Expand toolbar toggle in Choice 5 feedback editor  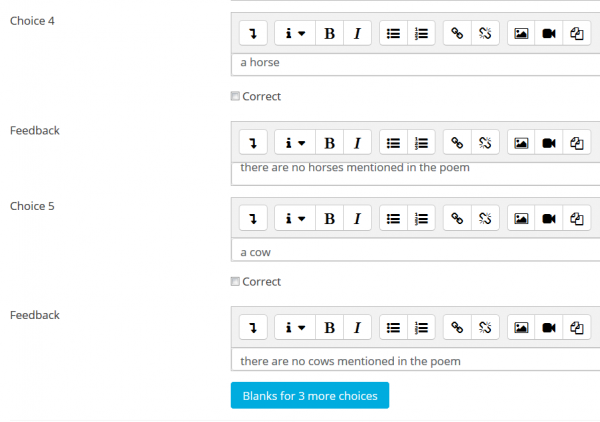(253, 327)
